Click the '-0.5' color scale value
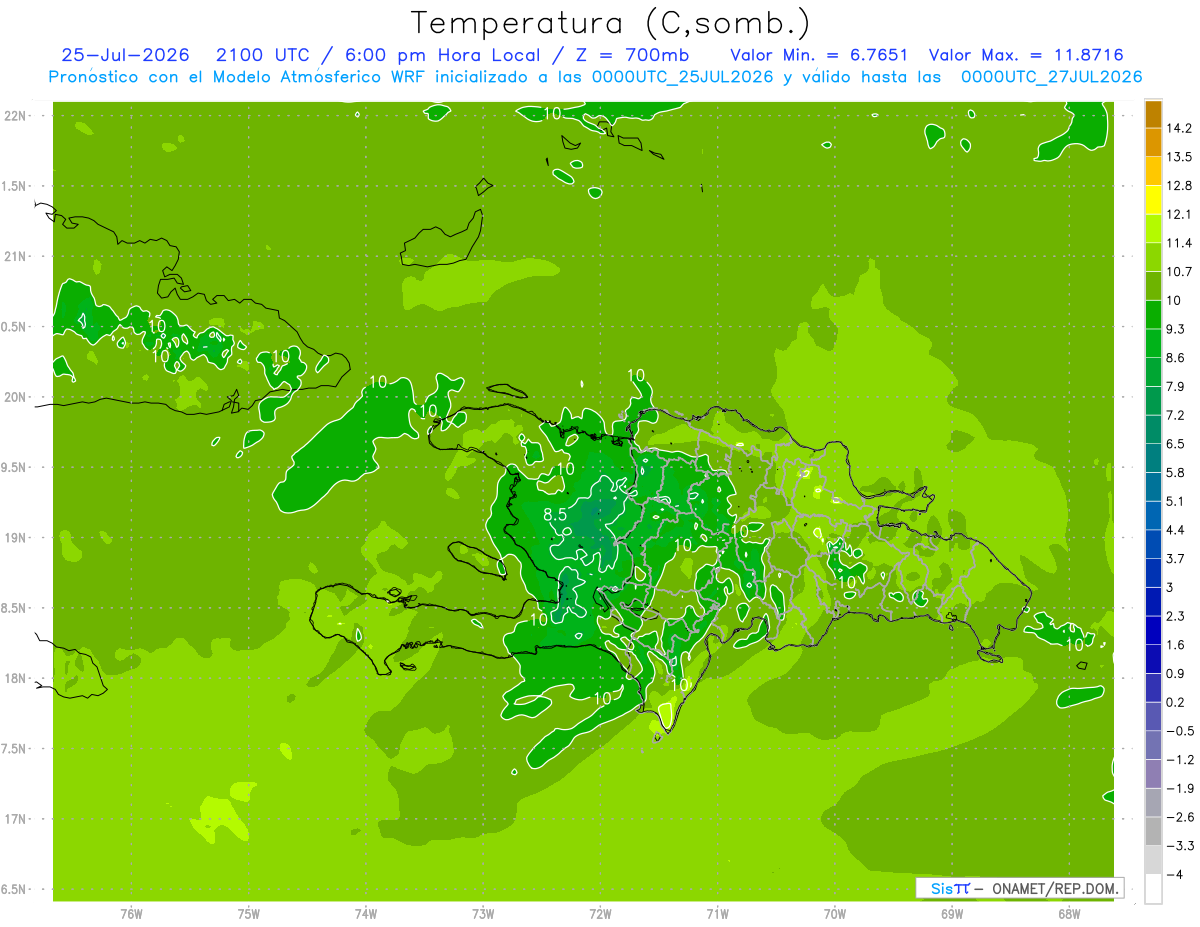The image size is (1200, 927). tap(1179, 731)
